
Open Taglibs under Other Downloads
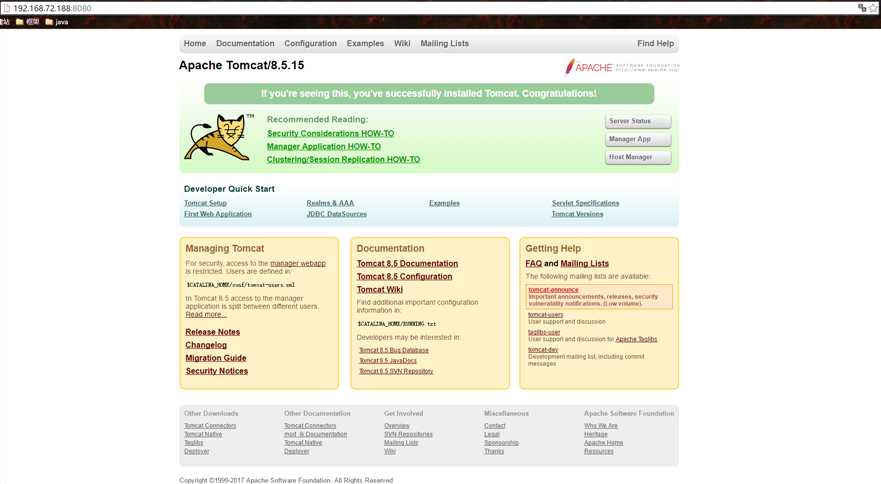193,442
